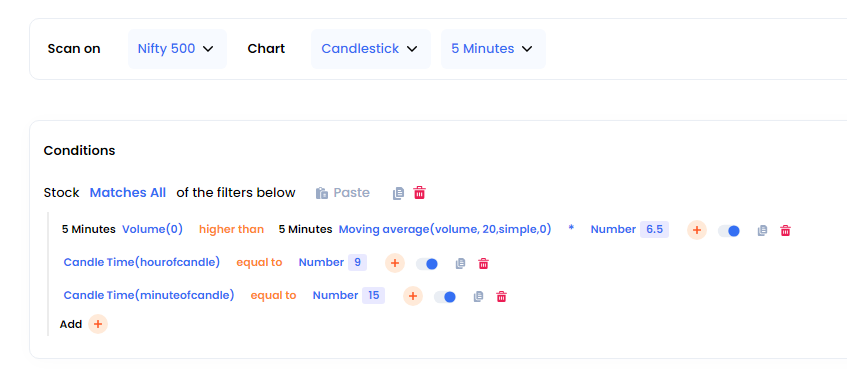Copy the minuteofcandle filter row
This screenshot has height=374, width=847.
click(478, 297)
